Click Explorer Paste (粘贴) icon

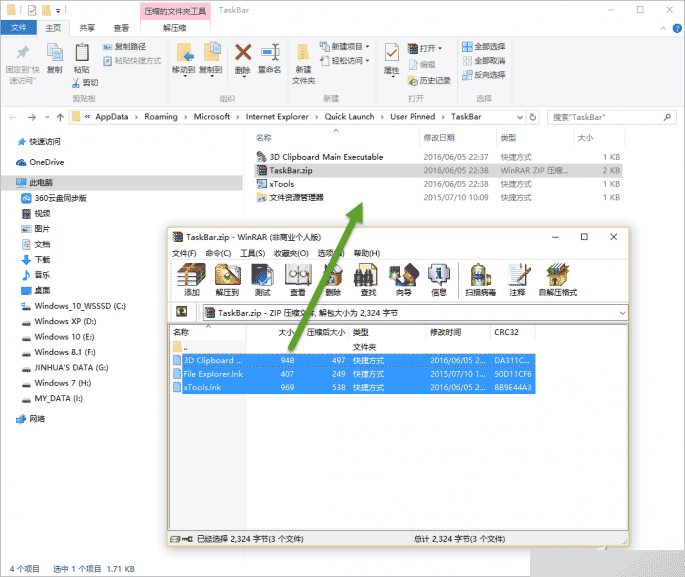tap(82, 52)
